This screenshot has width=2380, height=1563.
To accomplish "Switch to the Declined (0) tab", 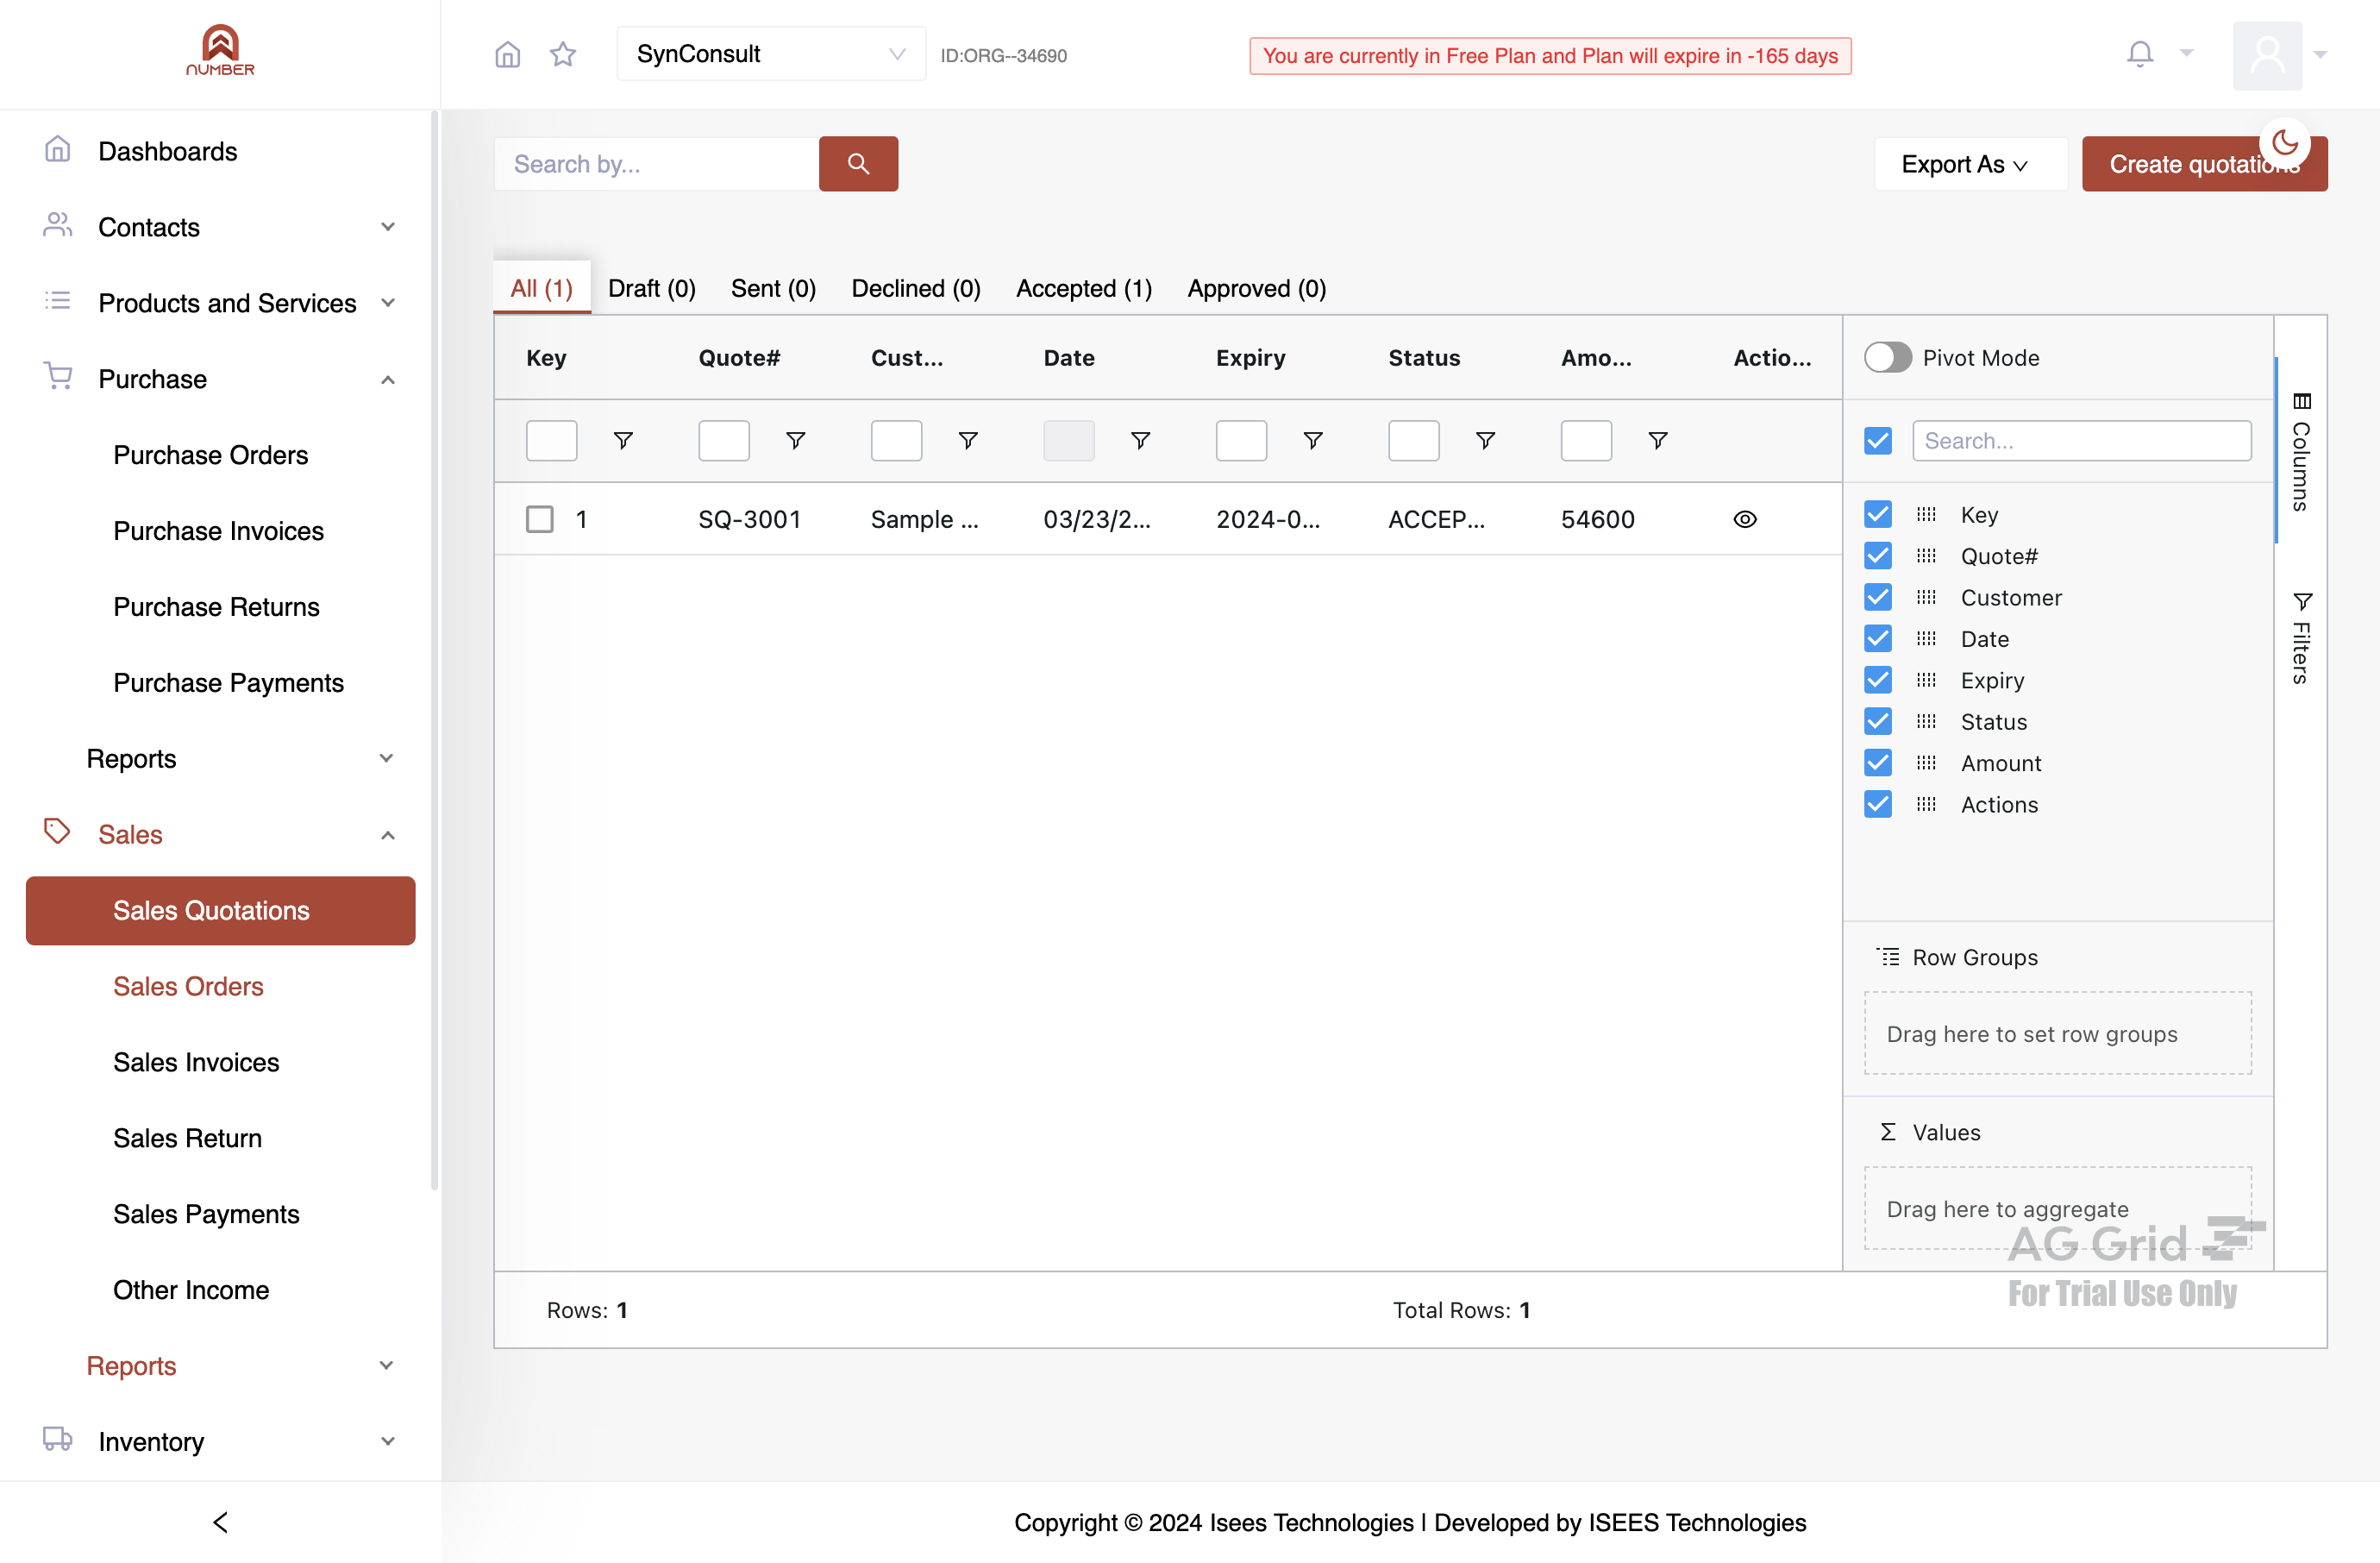I will [x=915, y=288].
